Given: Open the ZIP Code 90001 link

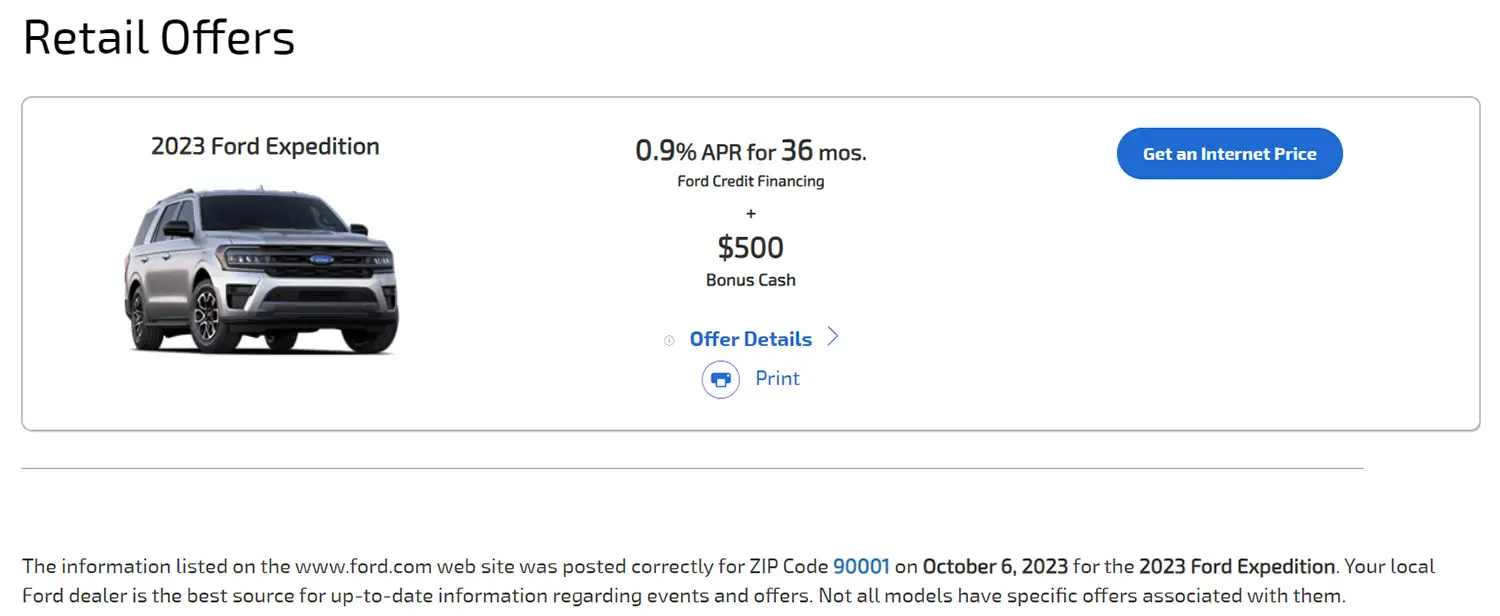Looking at the screenshot, I should point(861,567).
